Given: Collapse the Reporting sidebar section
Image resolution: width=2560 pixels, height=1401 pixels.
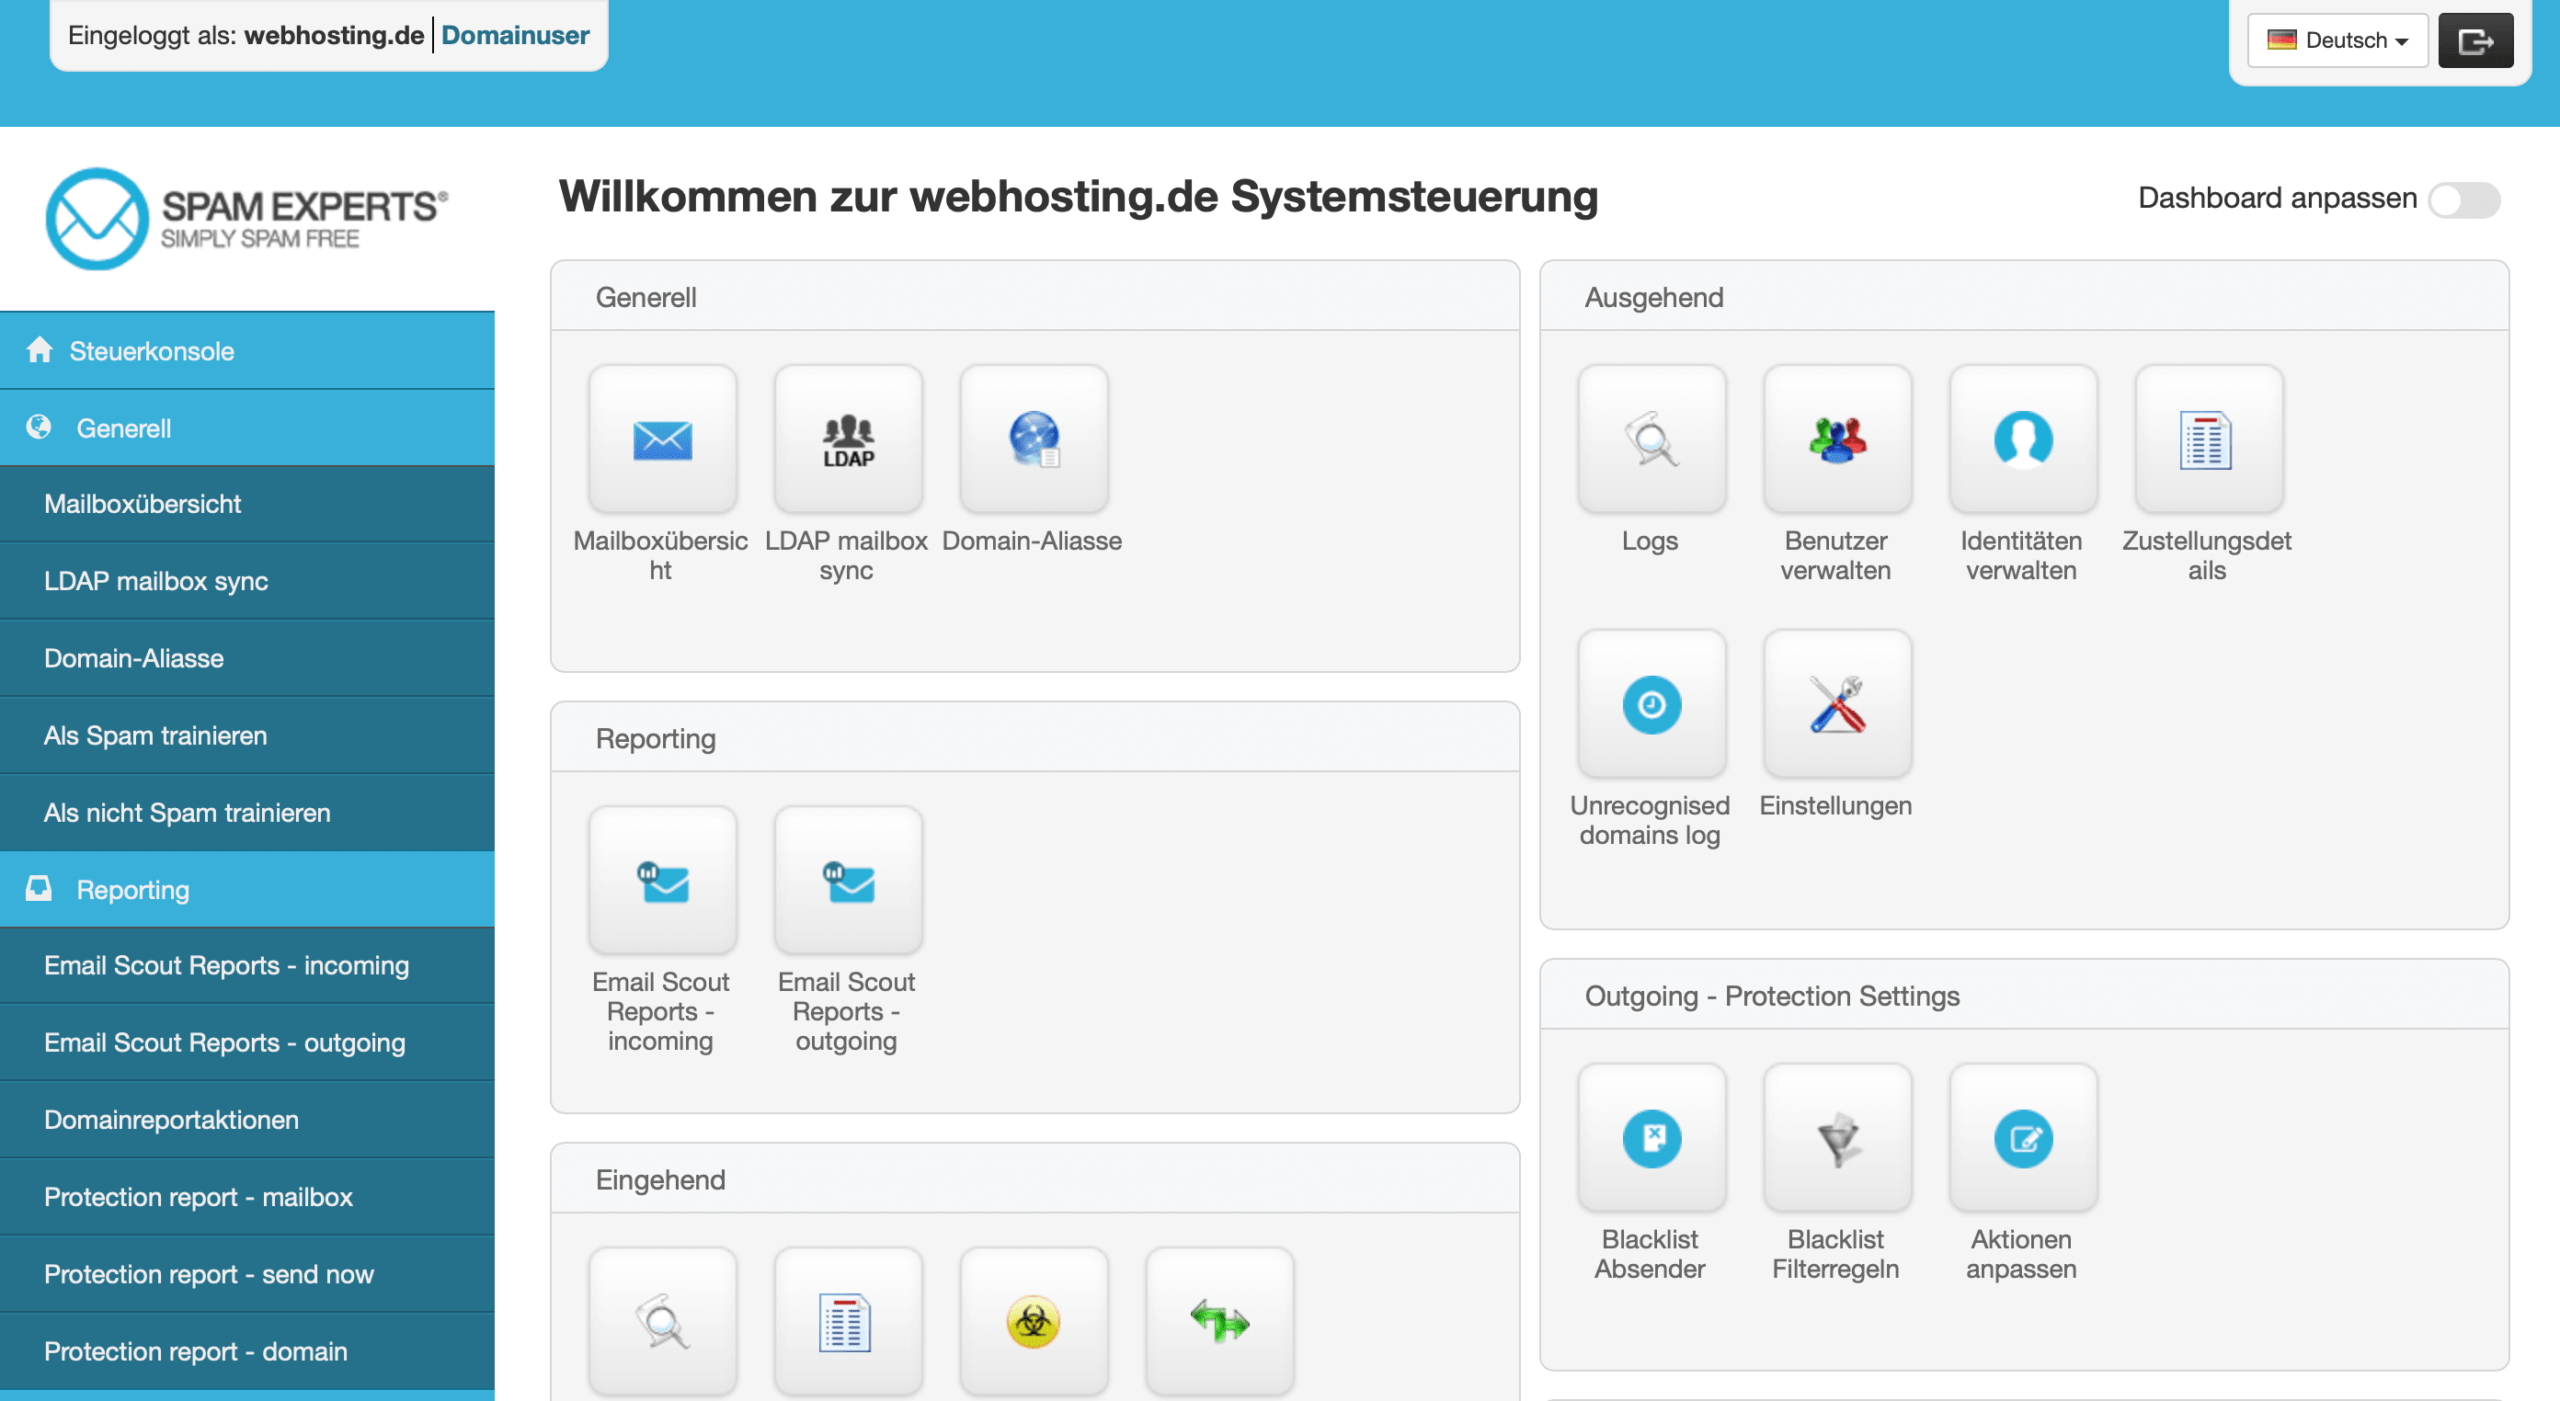Looking at the screenshot, I should (132, 889).
